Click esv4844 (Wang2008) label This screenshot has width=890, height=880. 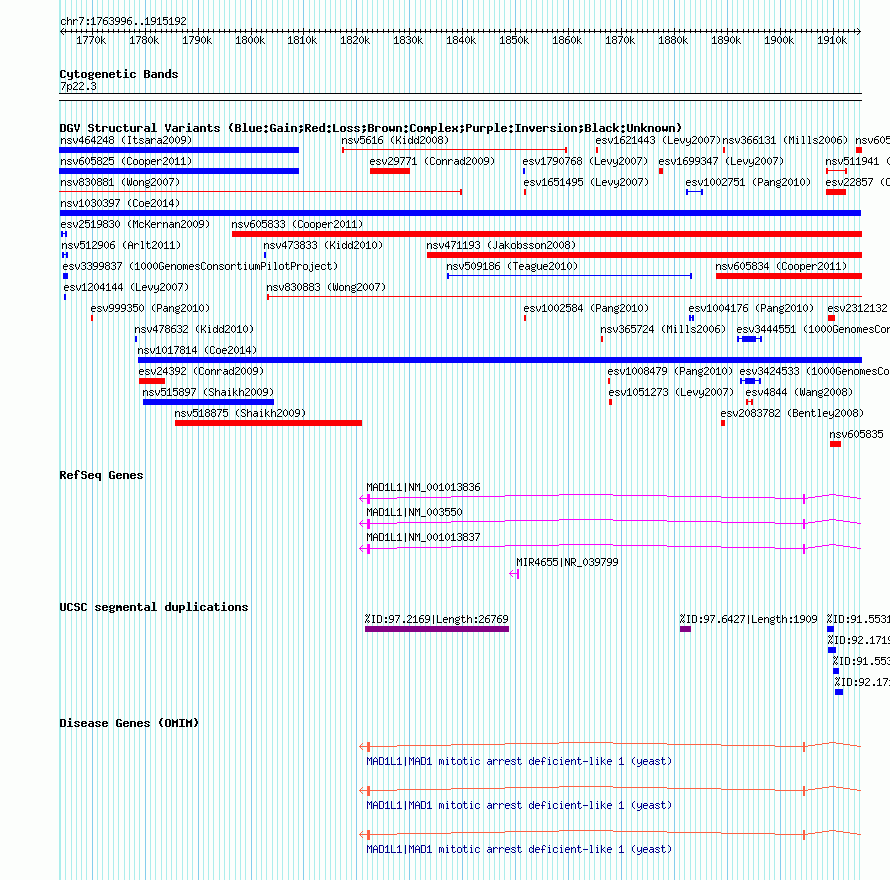coord(799,392)
